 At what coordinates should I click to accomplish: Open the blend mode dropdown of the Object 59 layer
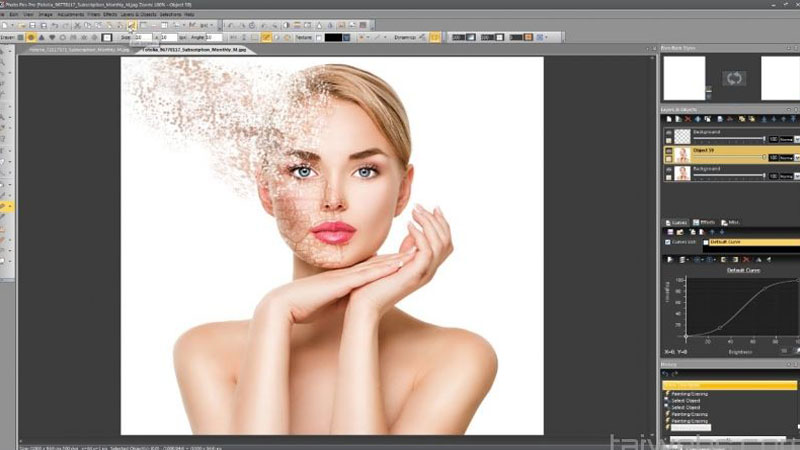tap(797, 158)
